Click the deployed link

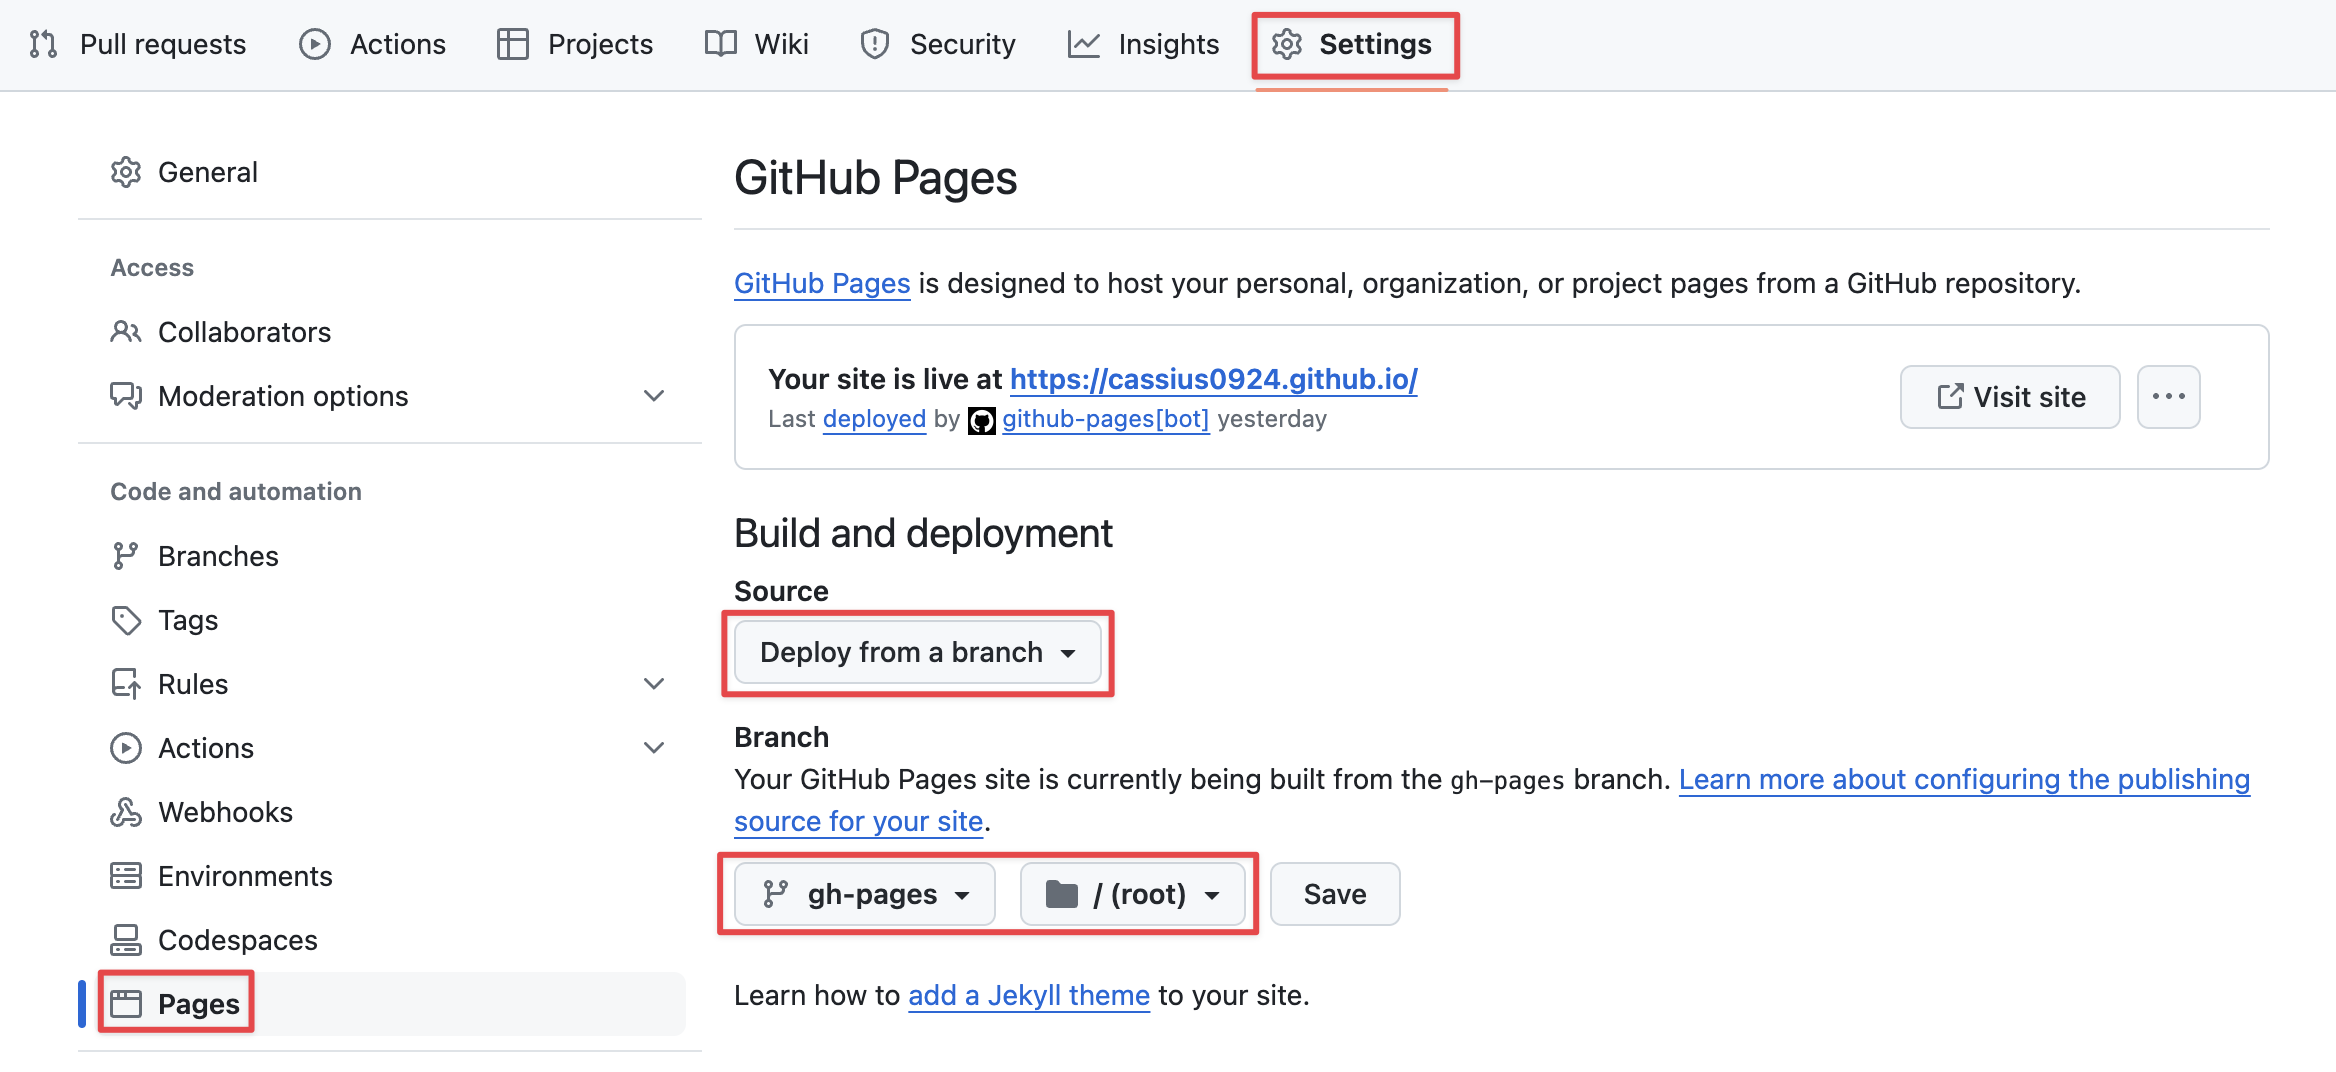874,419
